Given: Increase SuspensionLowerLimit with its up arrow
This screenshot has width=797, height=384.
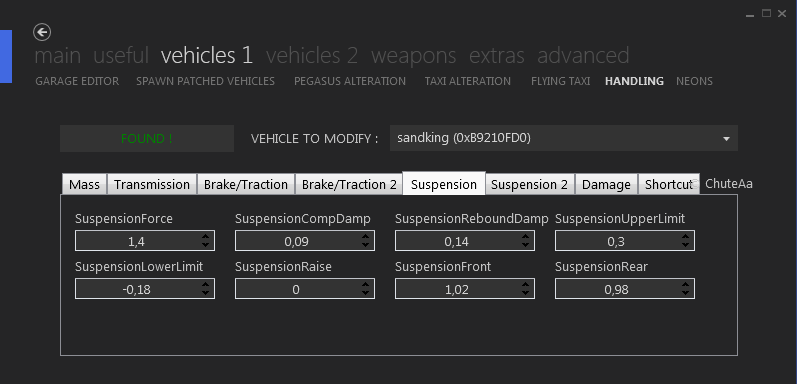Looking at the screenshot, I should coord(205,285).
